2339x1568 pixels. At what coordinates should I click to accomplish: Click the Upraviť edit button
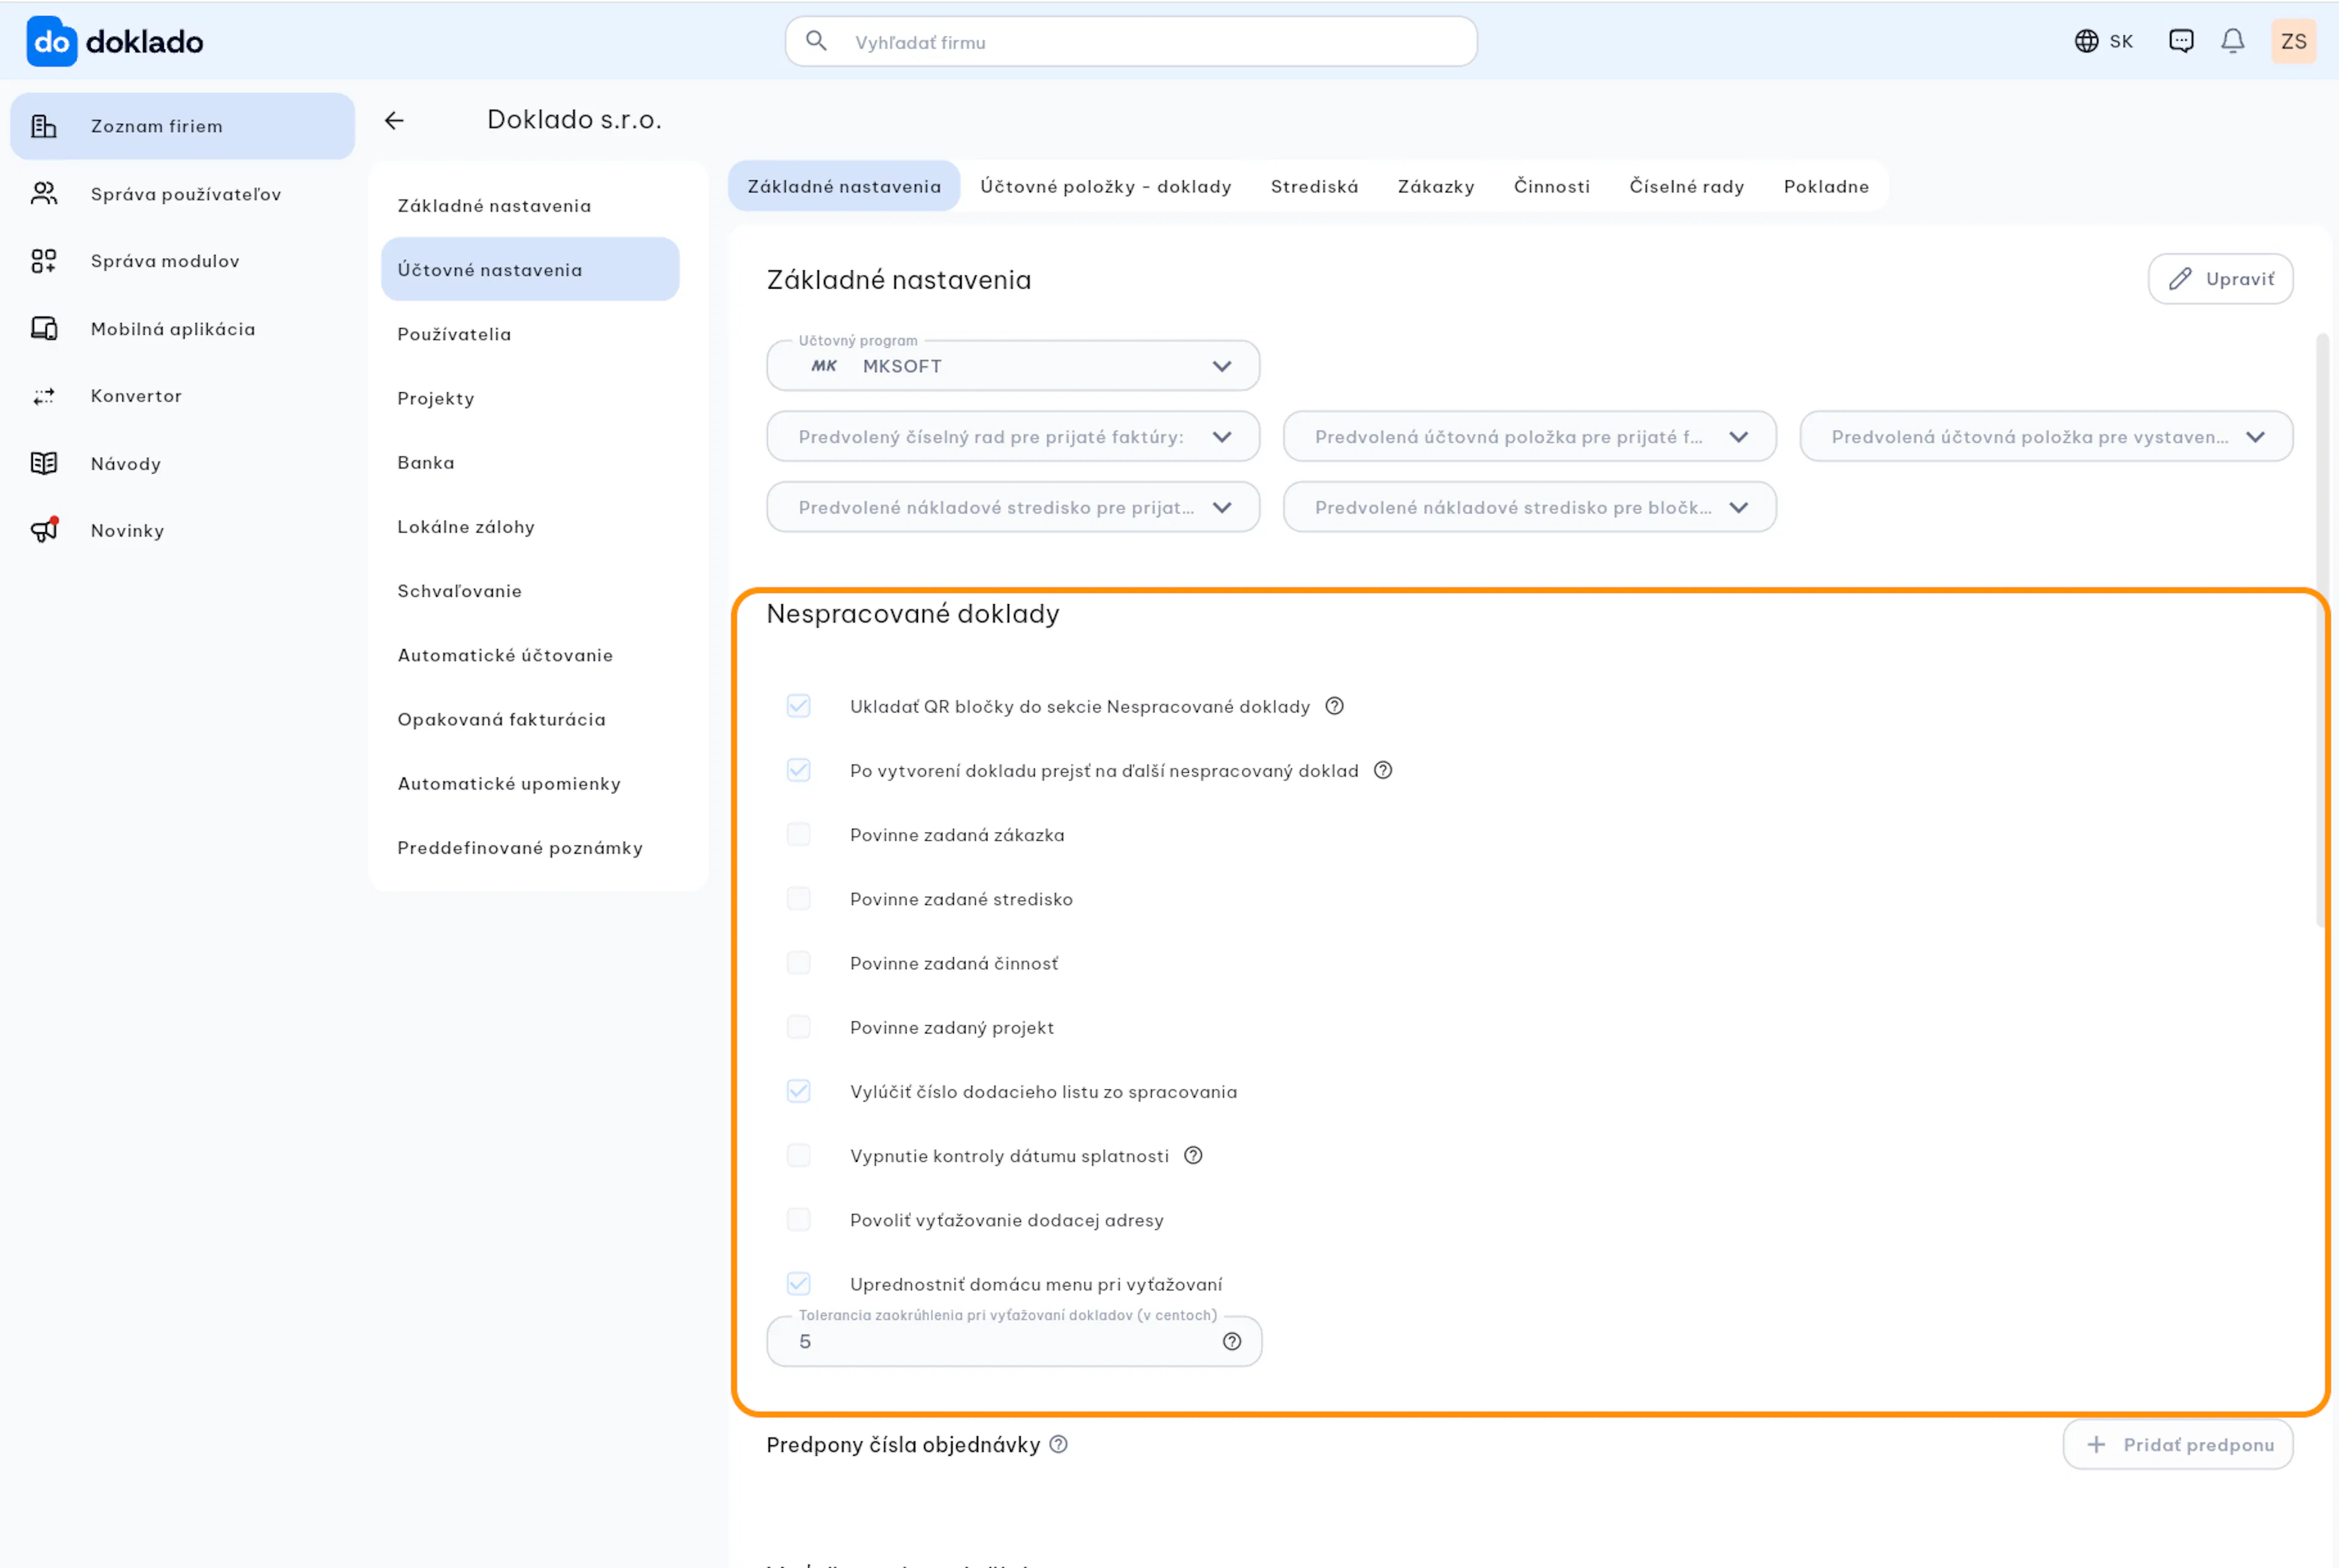tap(2220, 279)
